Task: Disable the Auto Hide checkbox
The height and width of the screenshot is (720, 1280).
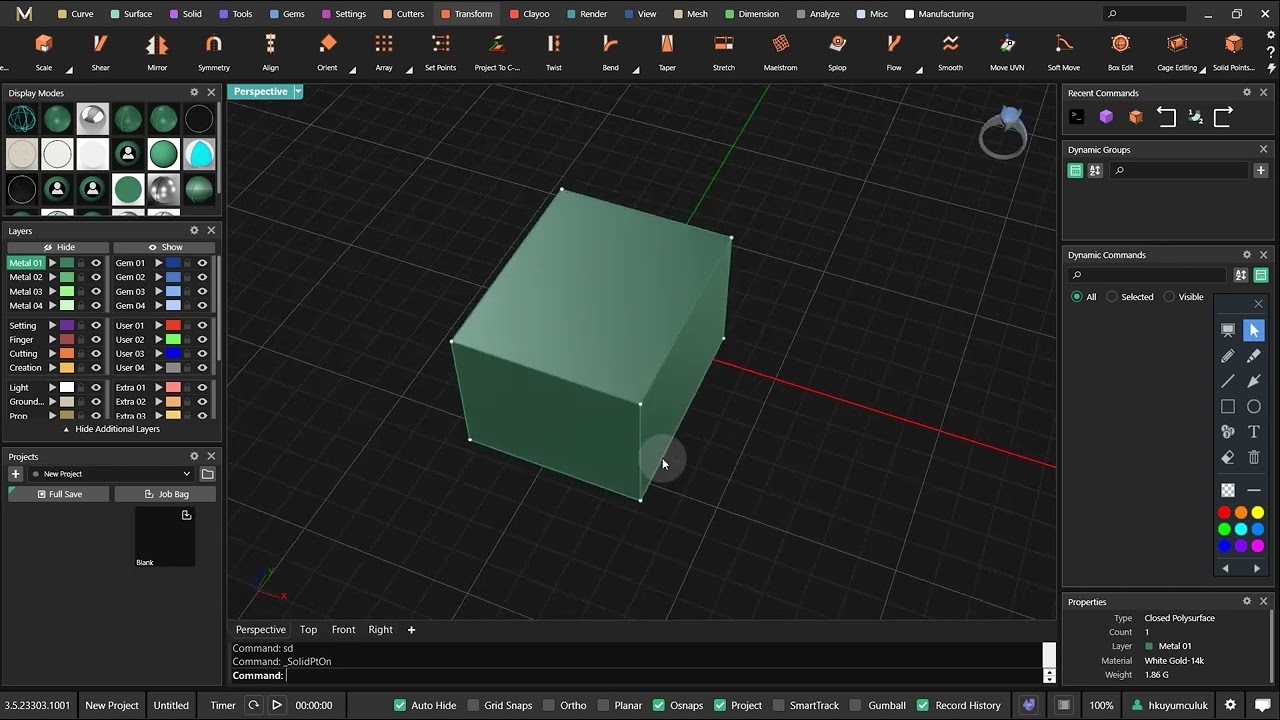Action: coord(400,705)
